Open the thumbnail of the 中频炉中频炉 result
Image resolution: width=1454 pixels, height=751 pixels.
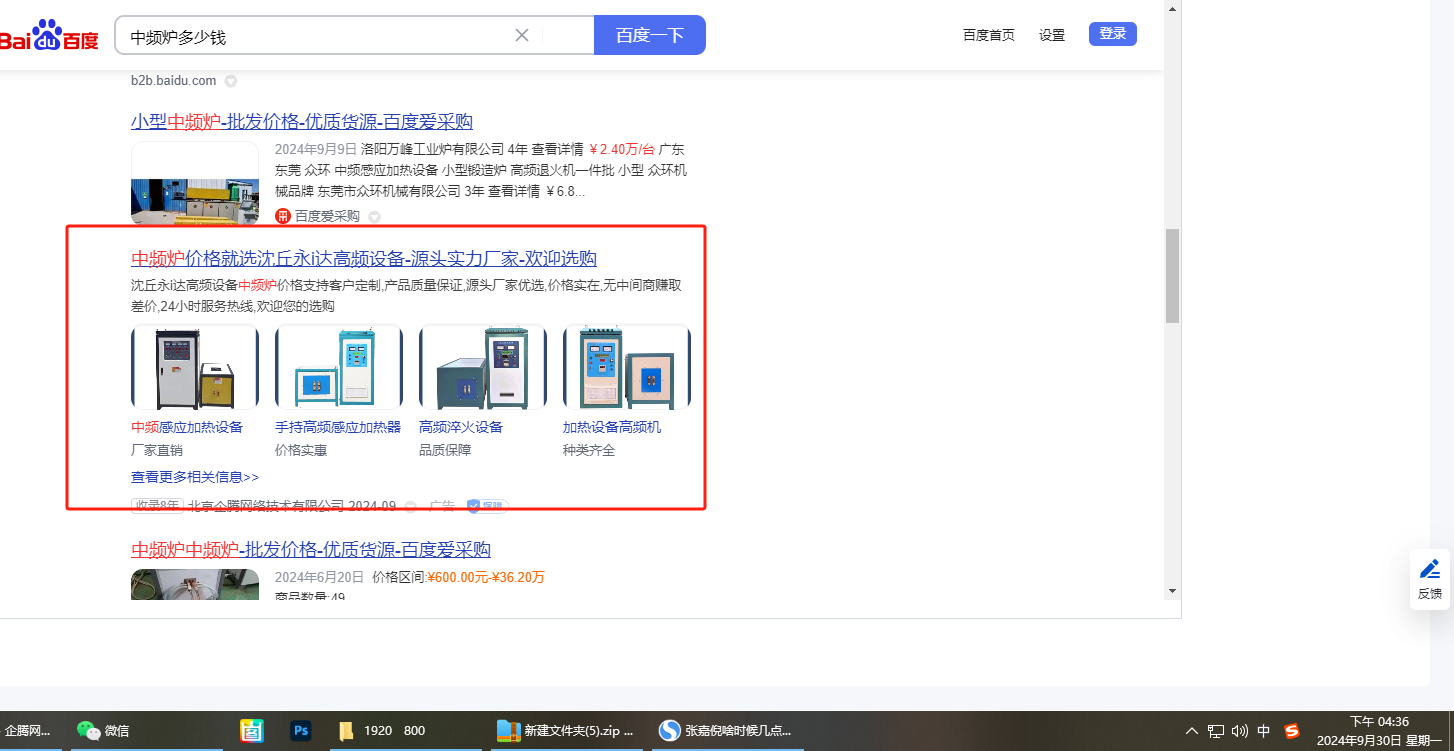(195, 584)
